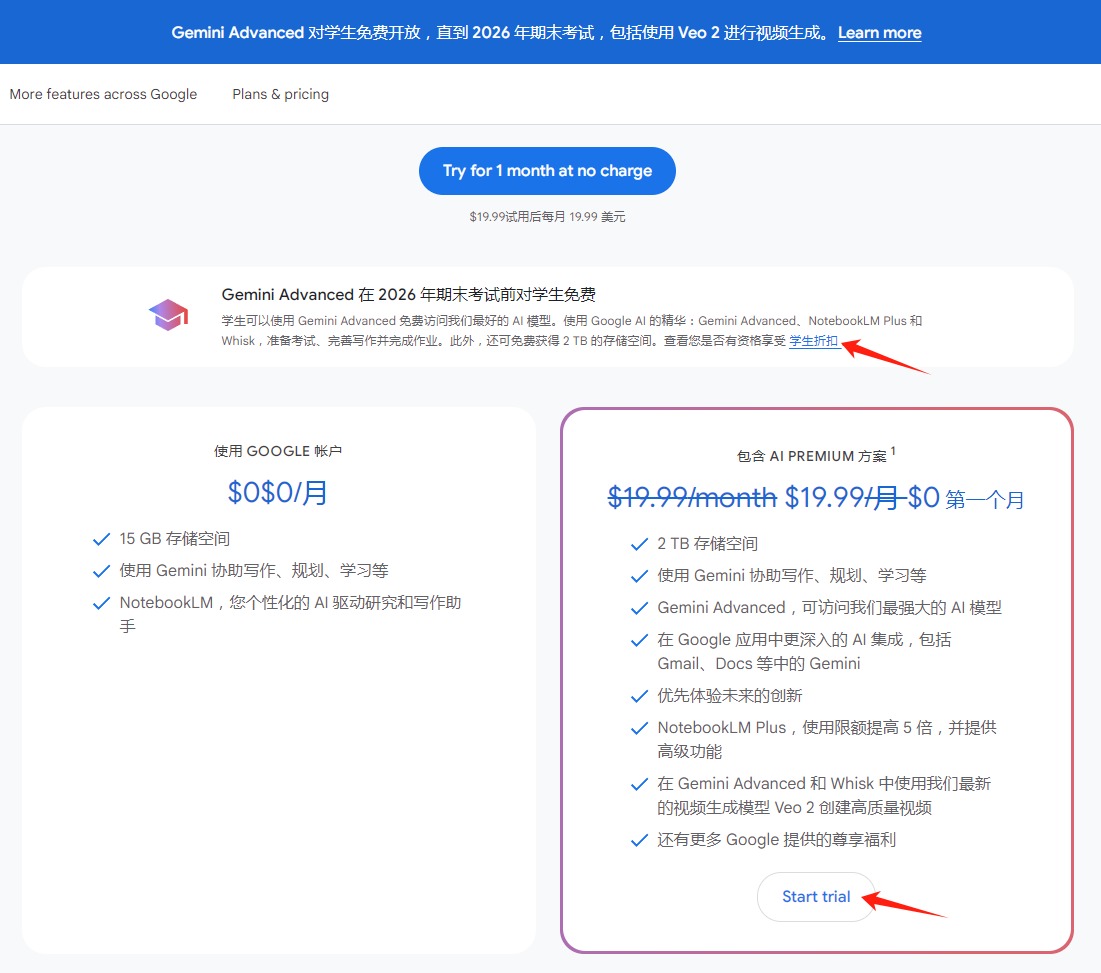This screenshot has width=1101, height=973.
Task: Switch to Plans & pricing tab
Action: 280,94
